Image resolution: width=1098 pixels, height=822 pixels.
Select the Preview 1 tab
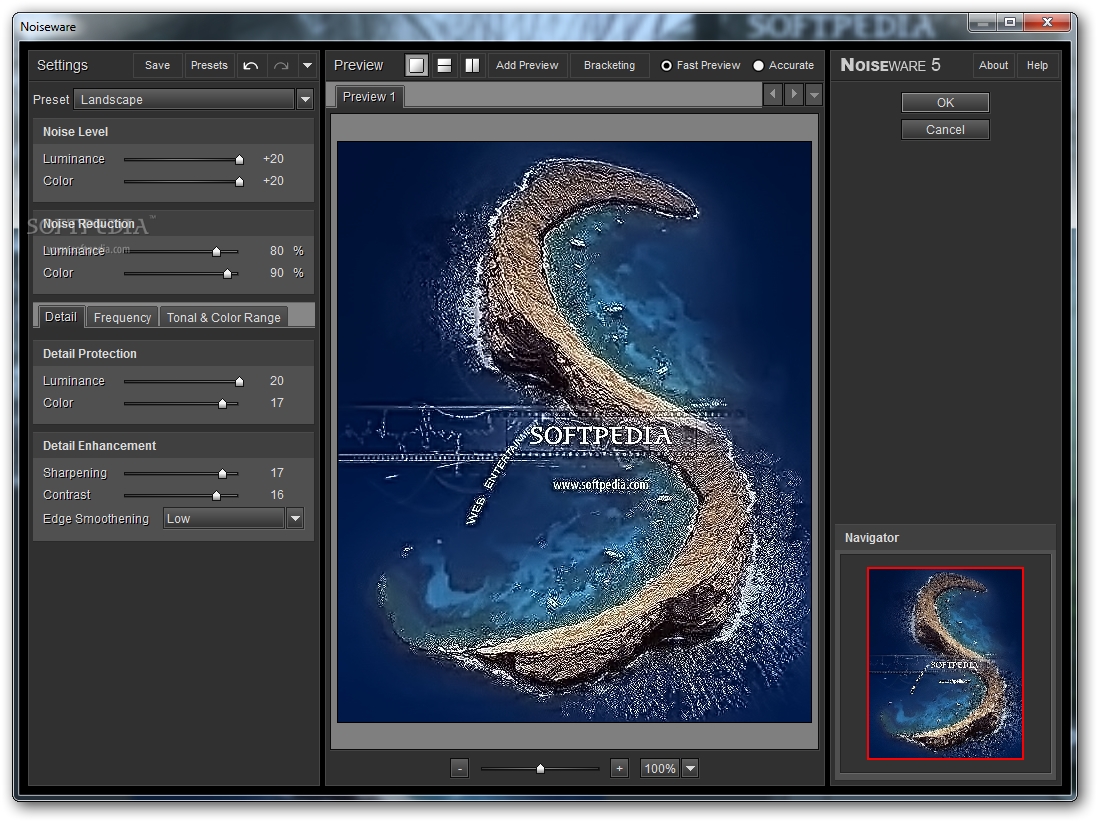(369, 97)
